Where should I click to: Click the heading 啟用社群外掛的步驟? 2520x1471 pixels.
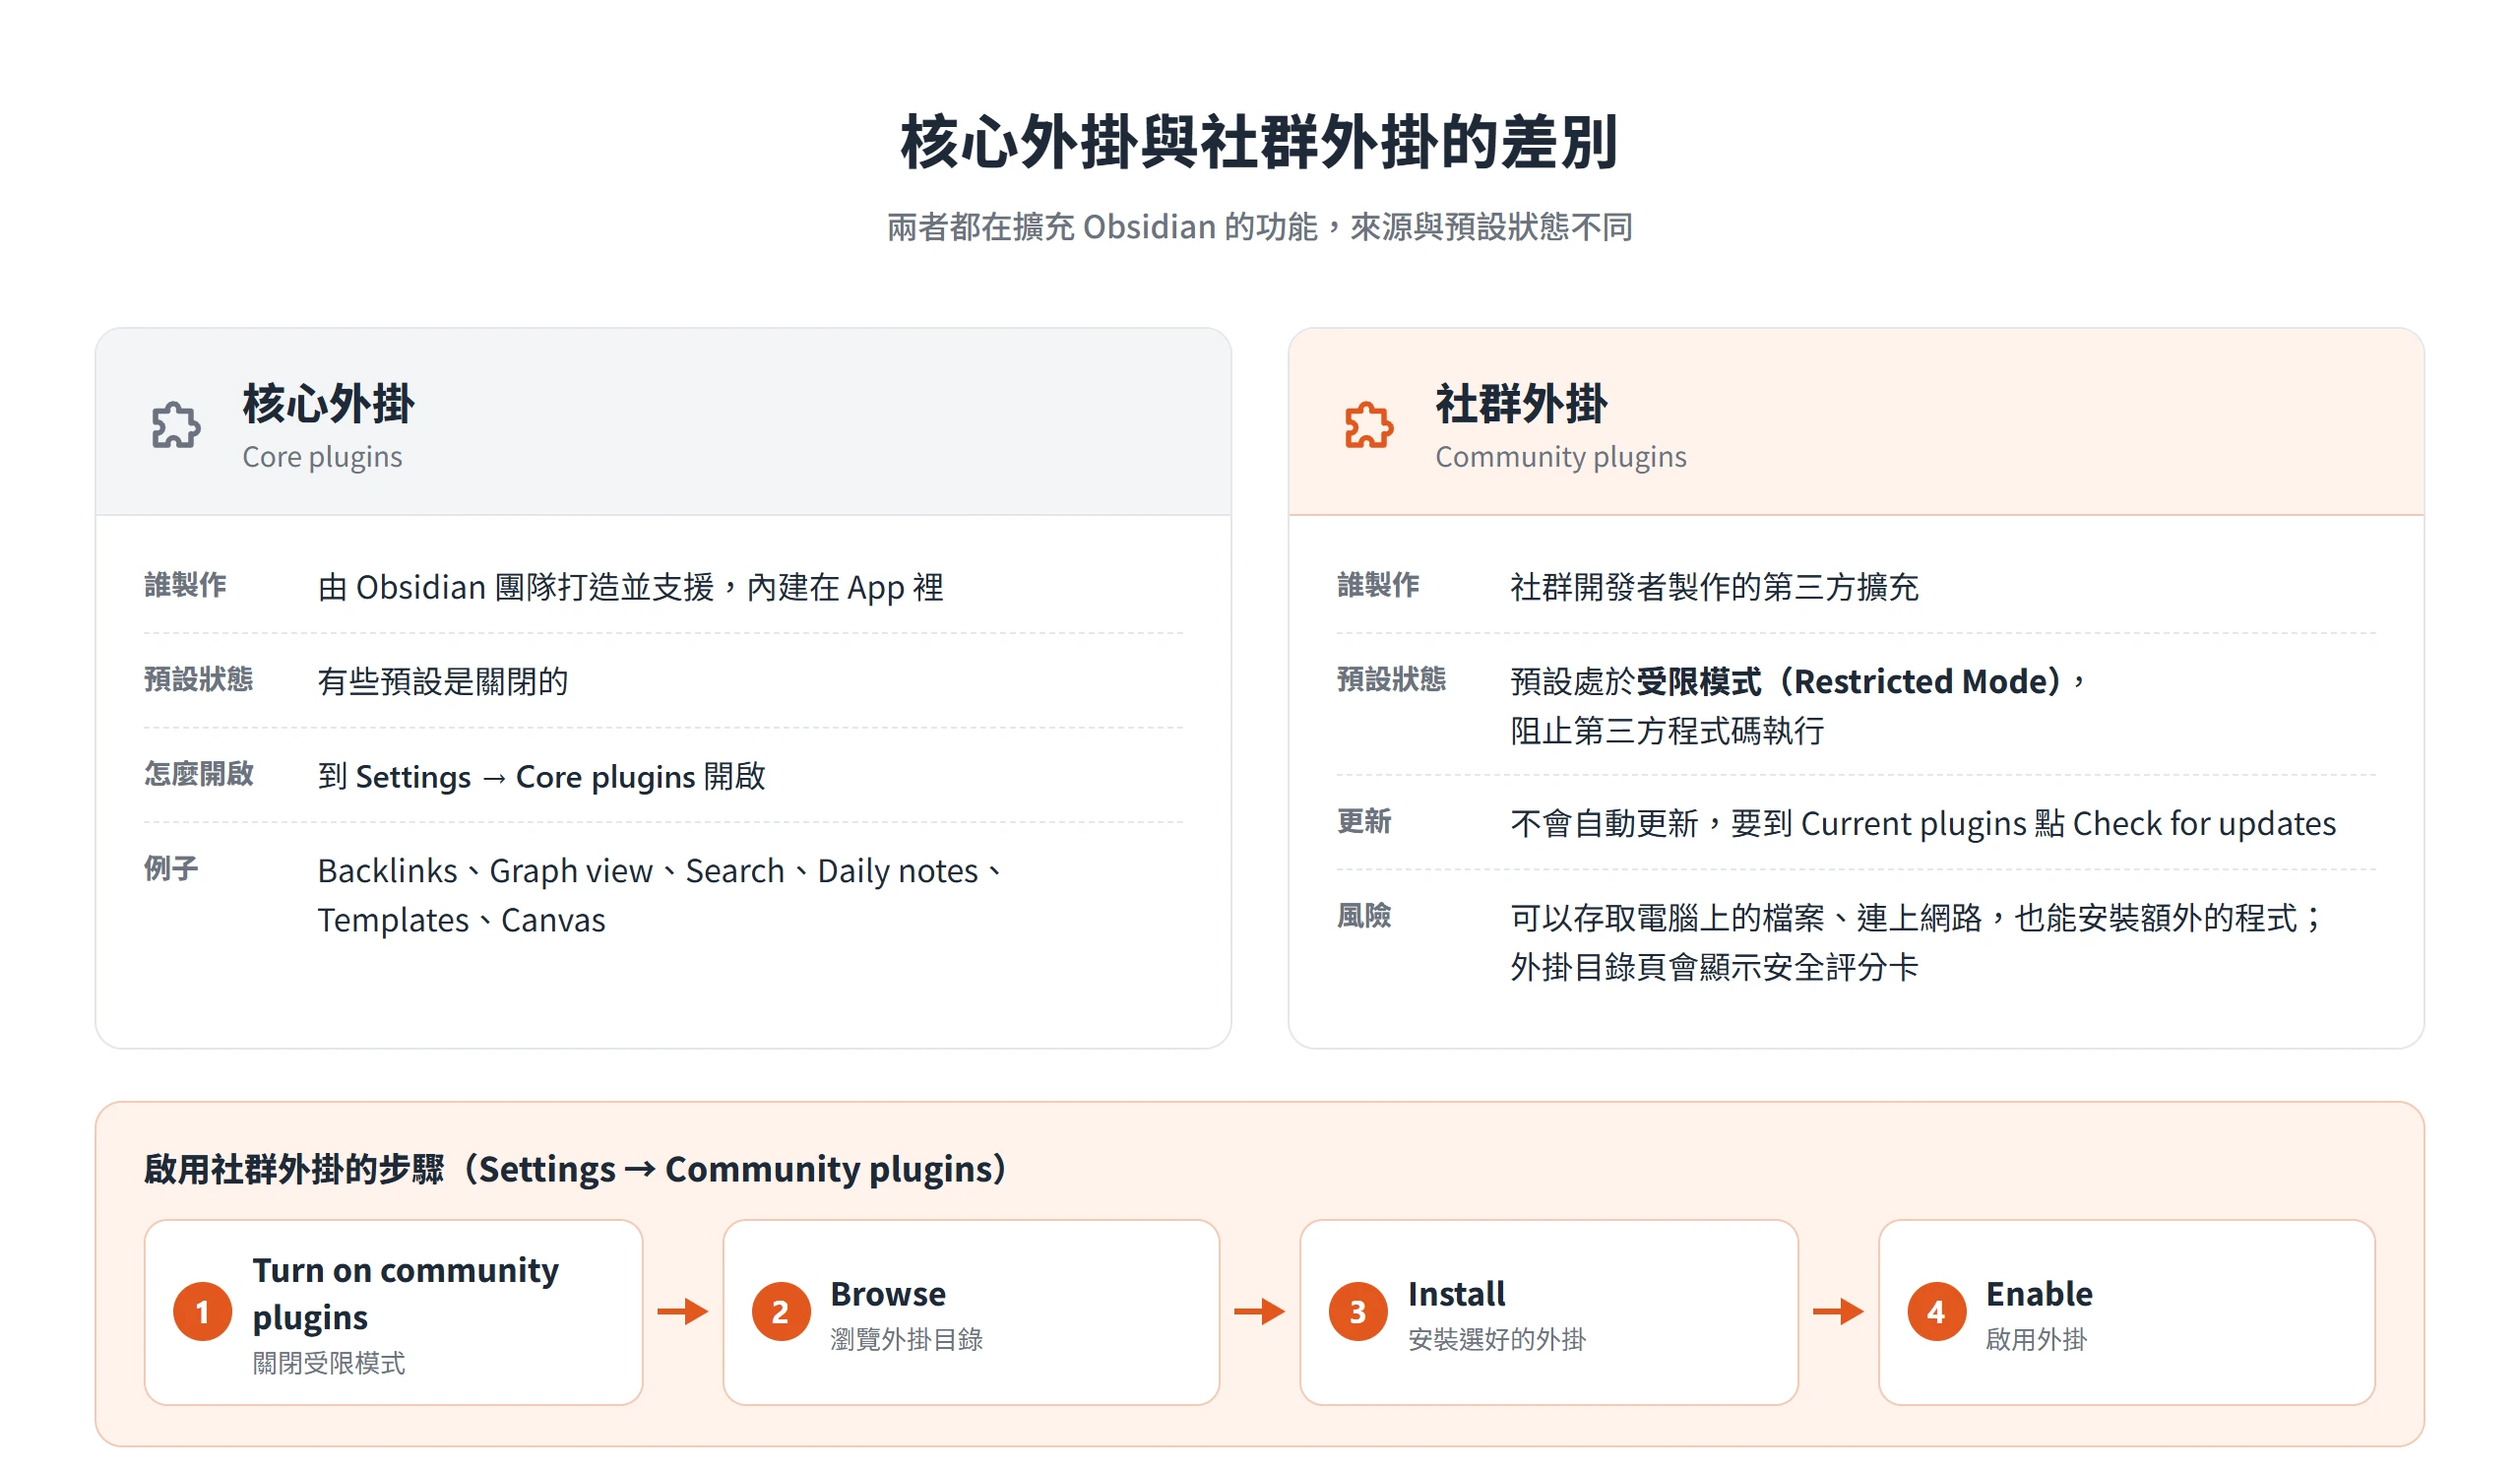575,1168
